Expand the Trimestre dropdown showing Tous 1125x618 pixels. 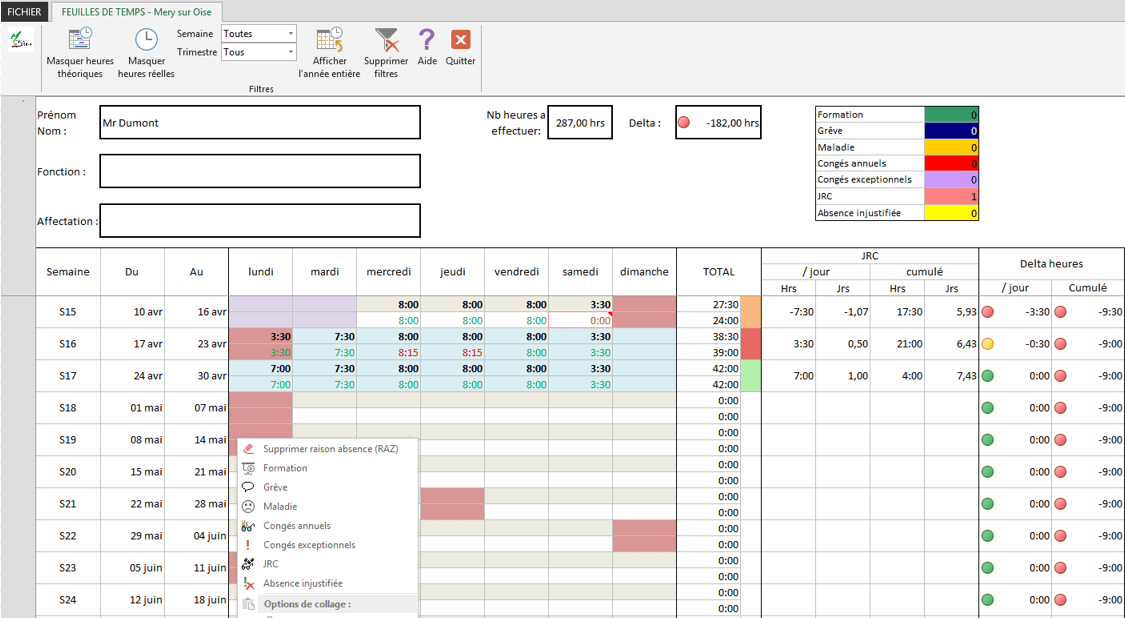258,52
